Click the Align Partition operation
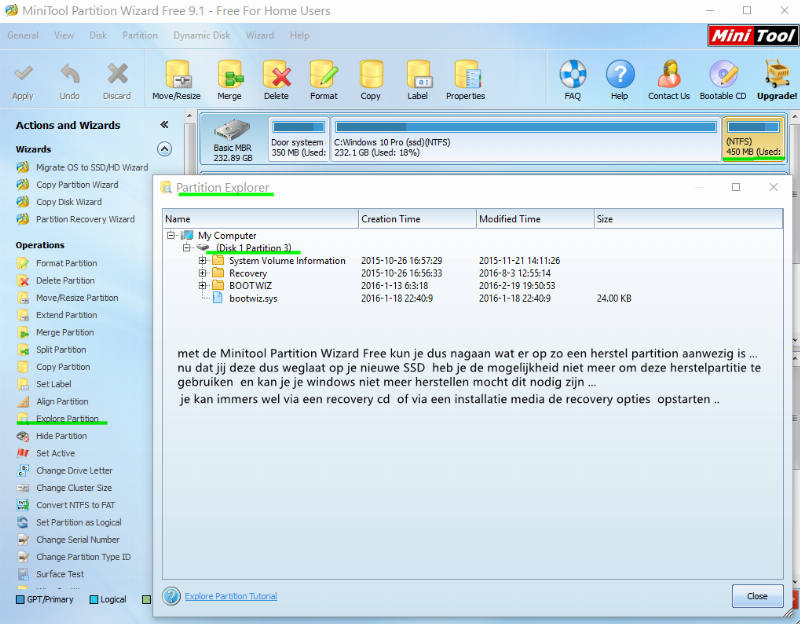Viewport: 800px width, 624px height. (x=62, y=402)
